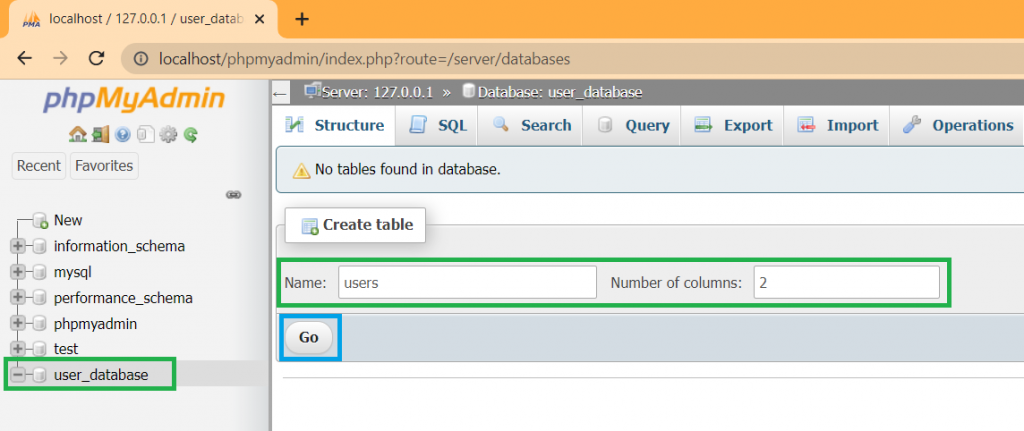This screenshot has width=1024, height=431.
Task: Select mysql in the database tree
Action: pos(72,272)
